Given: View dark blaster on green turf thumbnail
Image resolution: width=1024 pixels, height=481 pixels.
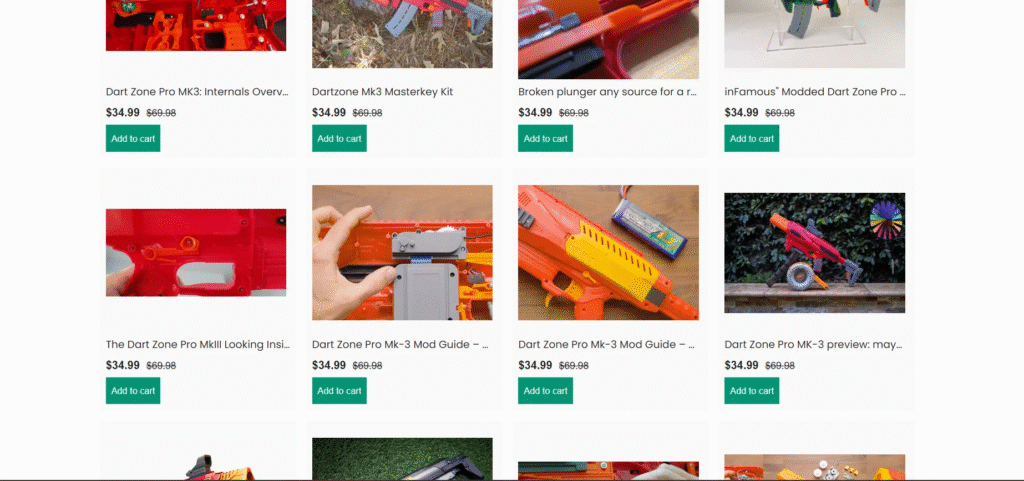Looking at the screenshot, I should pyautogui.click(x=402, y=459).
